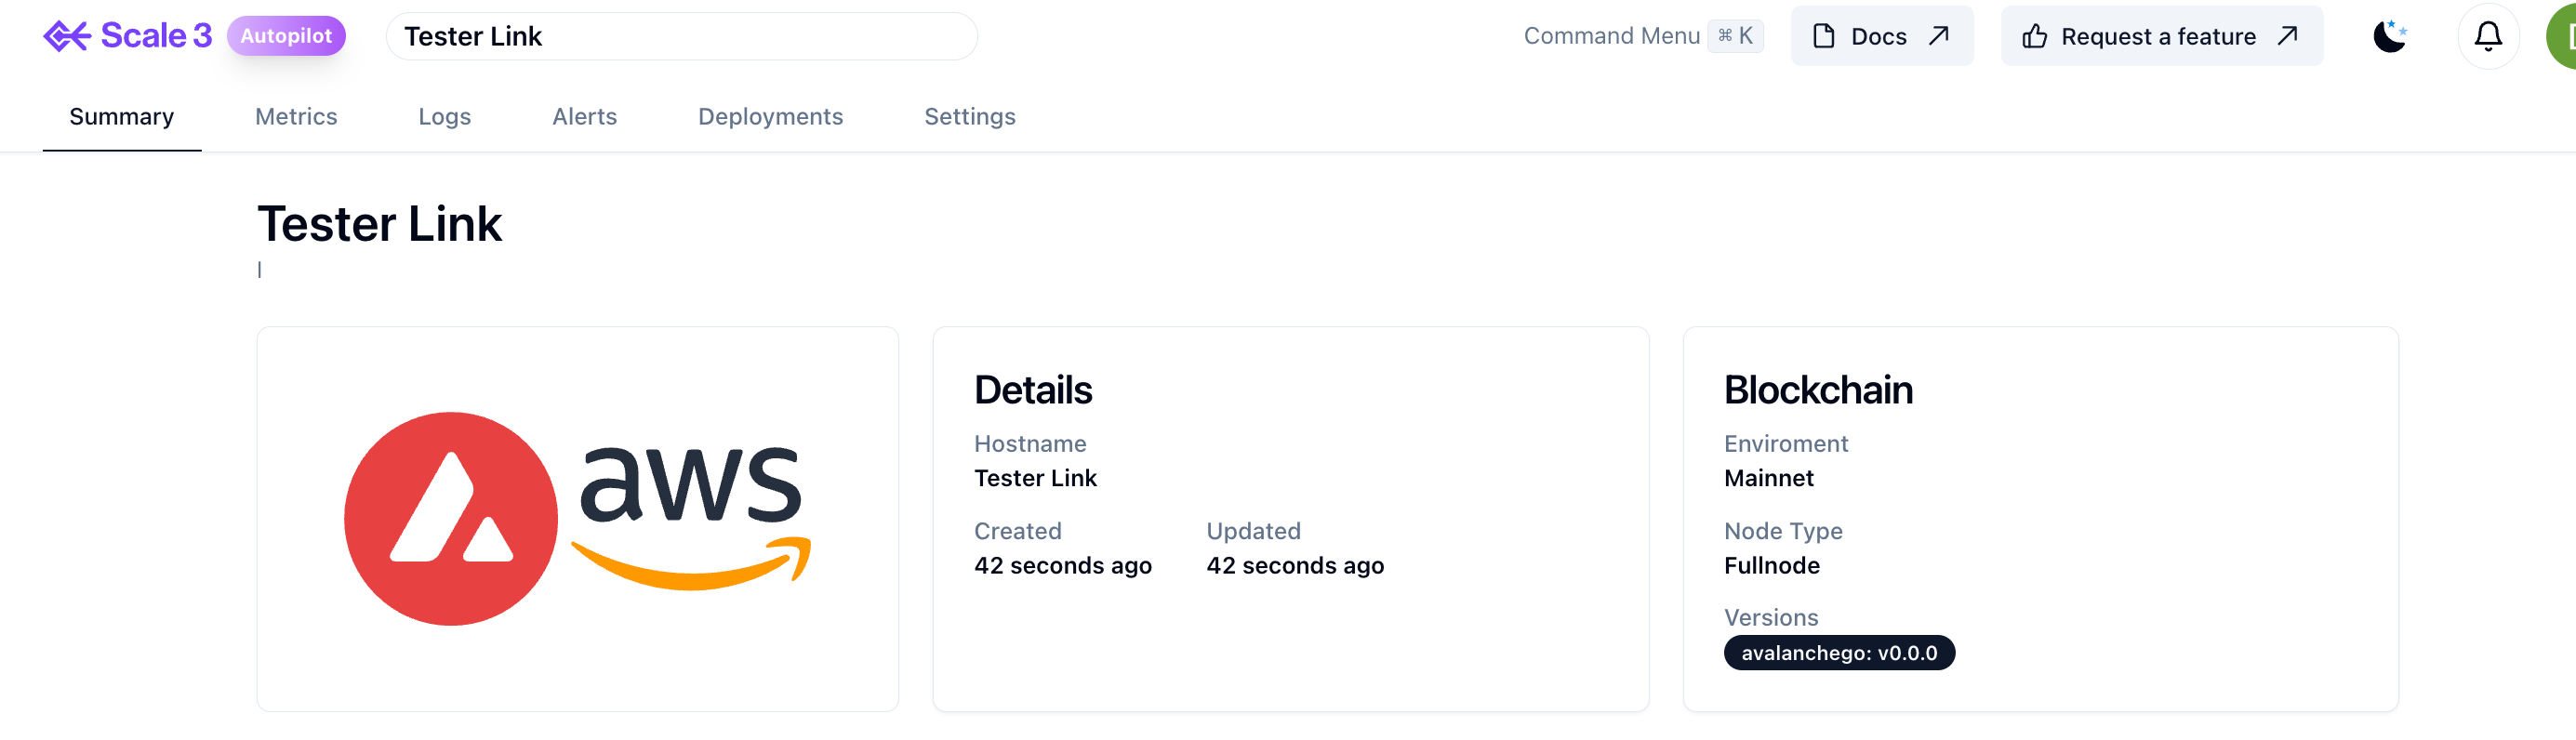Click the thumbs-up icon
Viewport: 2576px width, 740px height.
pos(2034,37)
